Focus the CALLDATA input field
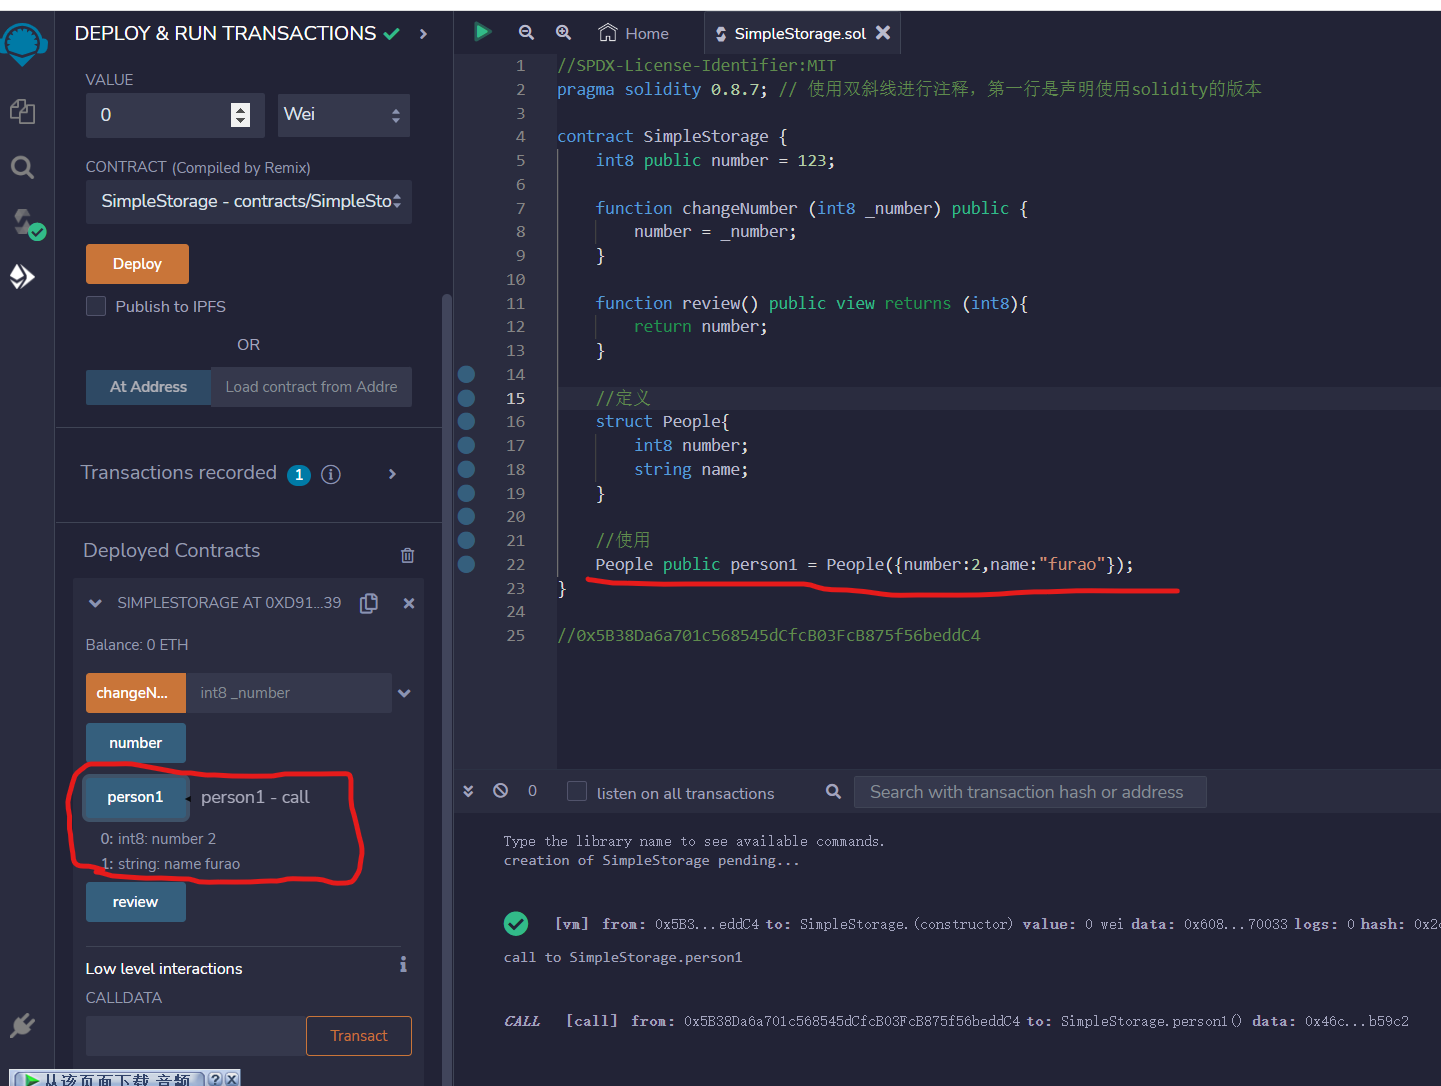Image resolution: width=1441 pixels, height=1086 pixels. coord(196,1036)
